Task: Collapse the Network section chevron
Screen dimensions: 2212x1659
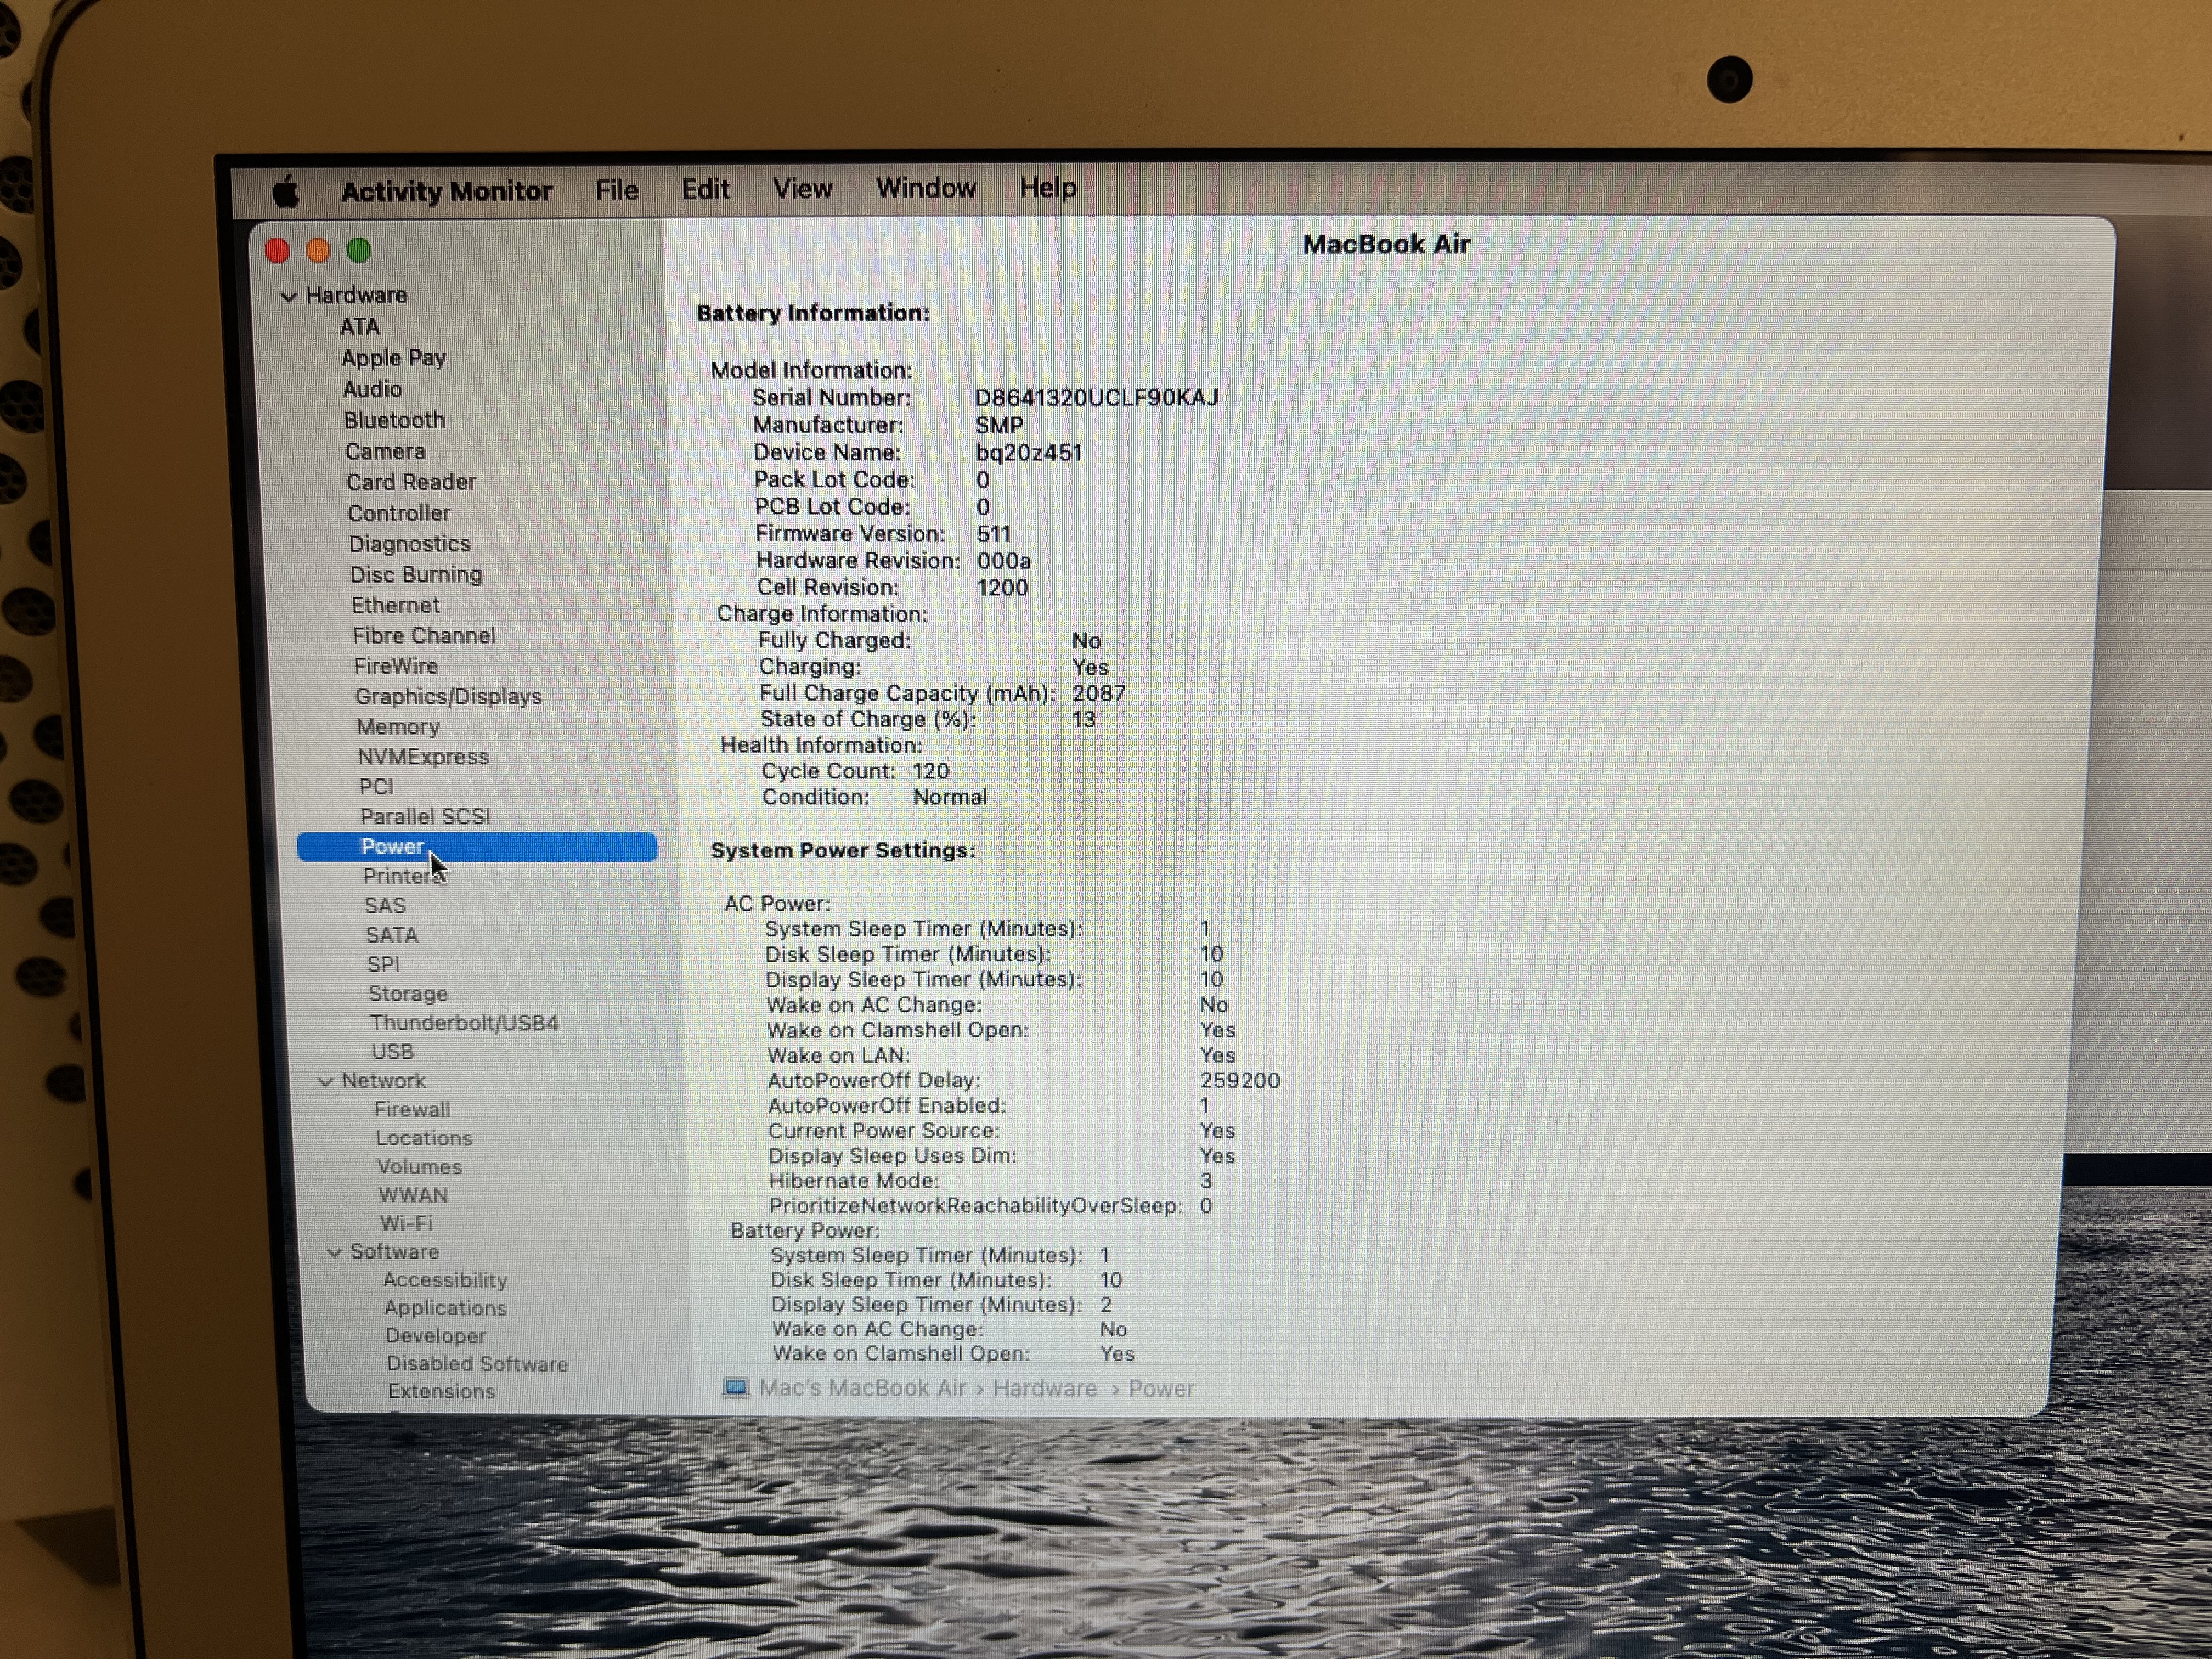Action: (325, 1081)
